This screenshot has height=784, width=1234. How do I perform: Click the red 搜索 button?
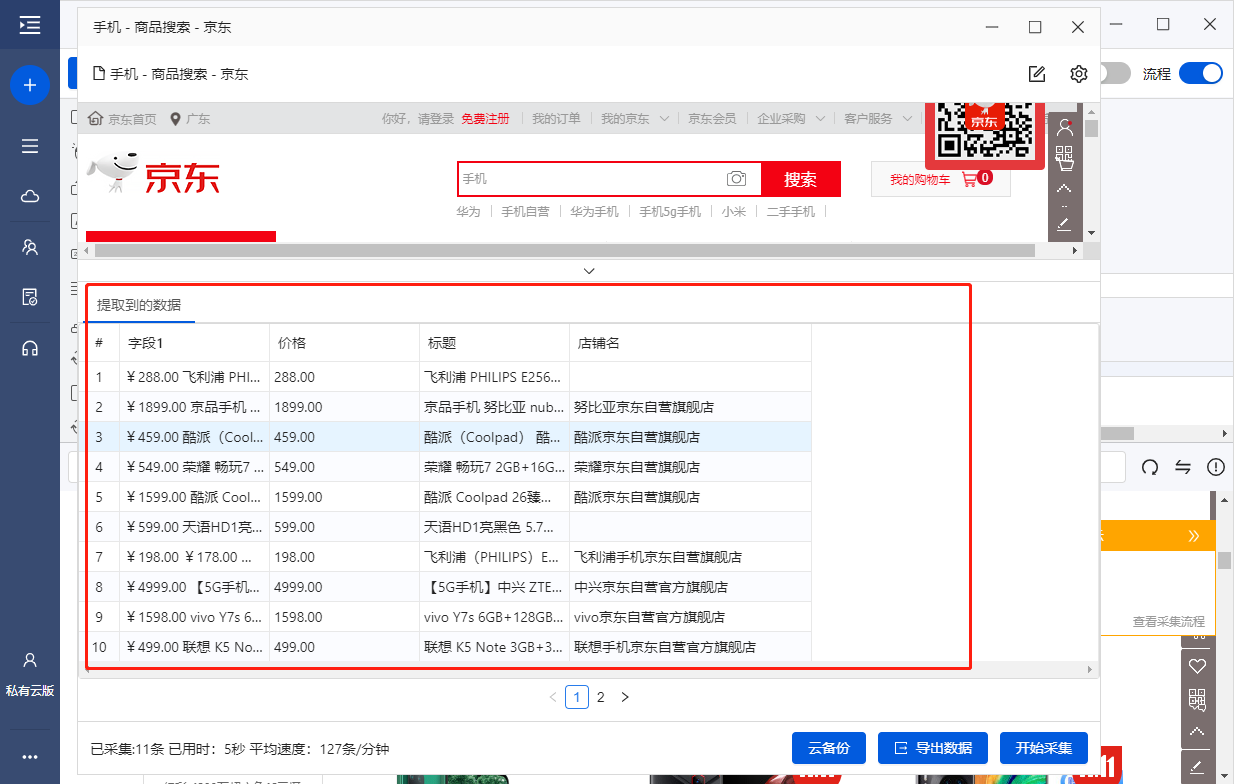pyautogui.click(x=800, y=179)
